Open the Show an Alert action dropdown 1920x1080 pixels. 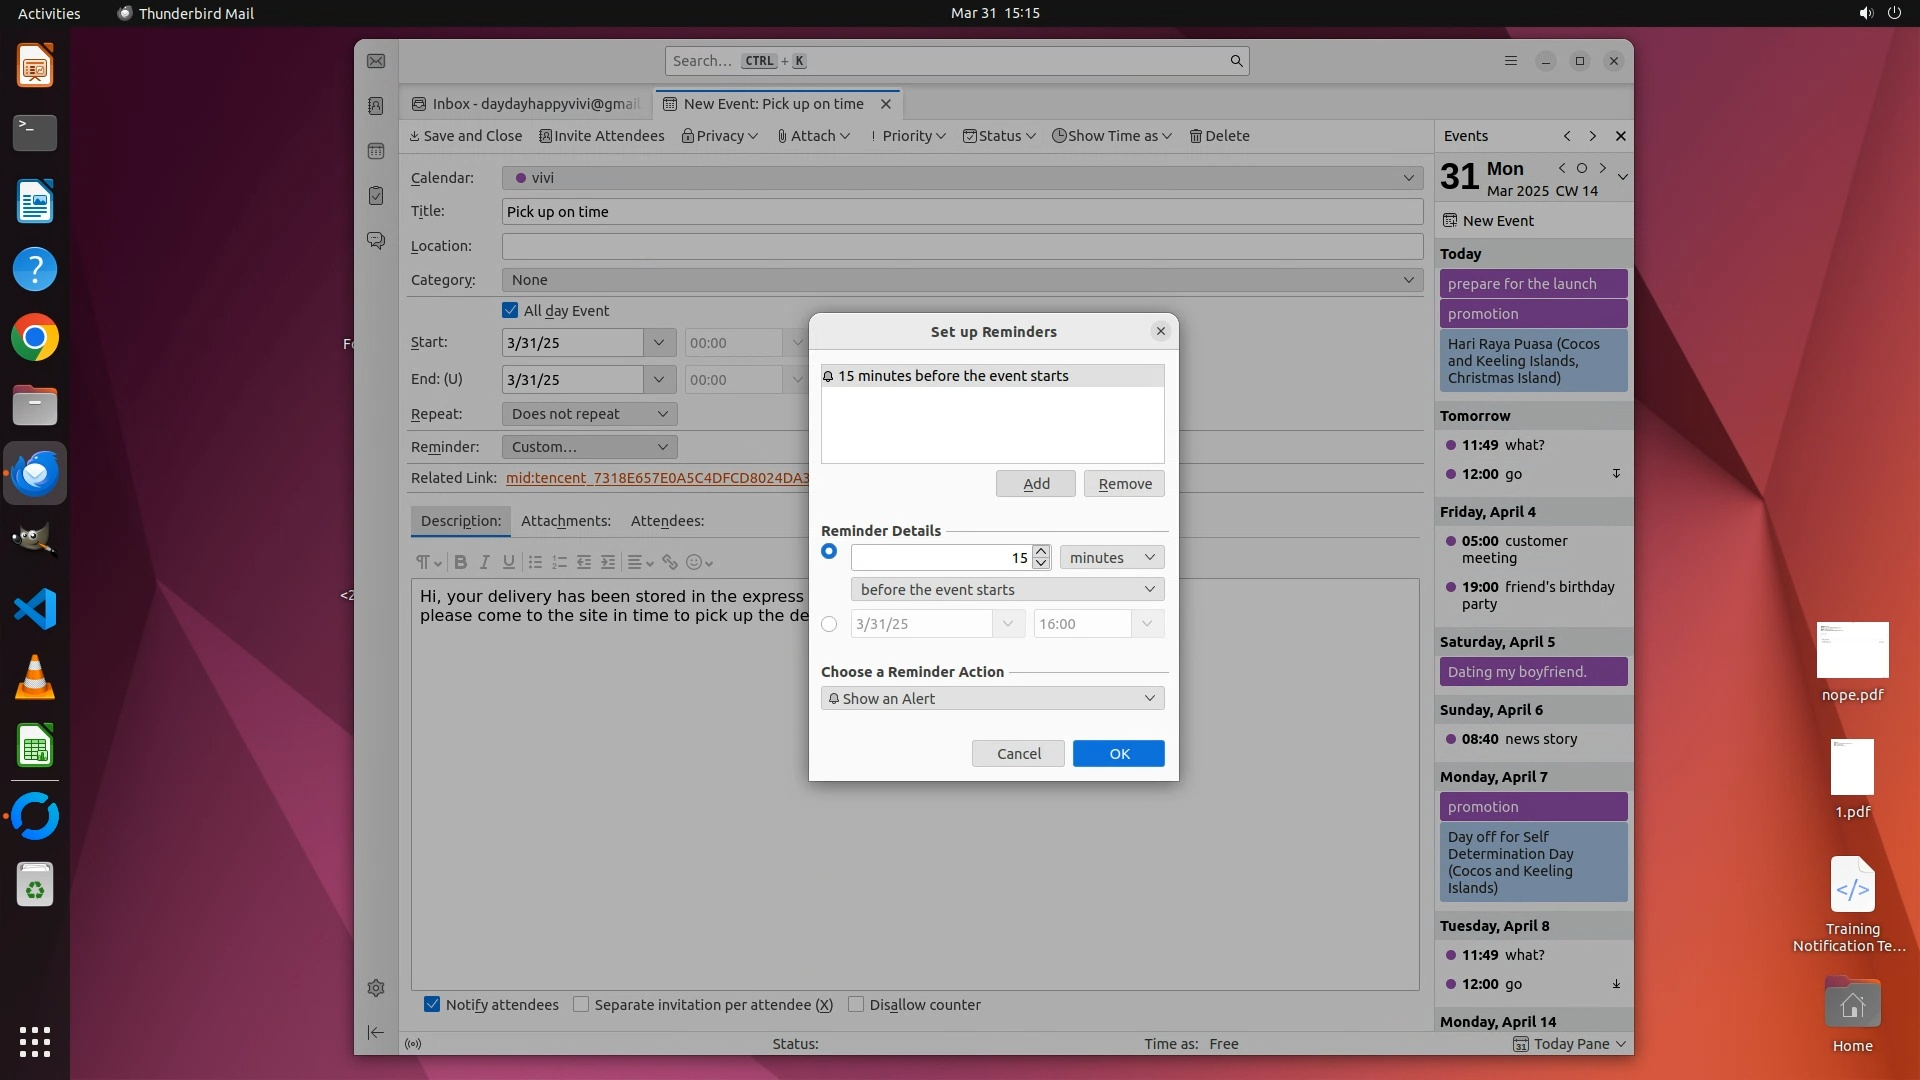[992, 699]
